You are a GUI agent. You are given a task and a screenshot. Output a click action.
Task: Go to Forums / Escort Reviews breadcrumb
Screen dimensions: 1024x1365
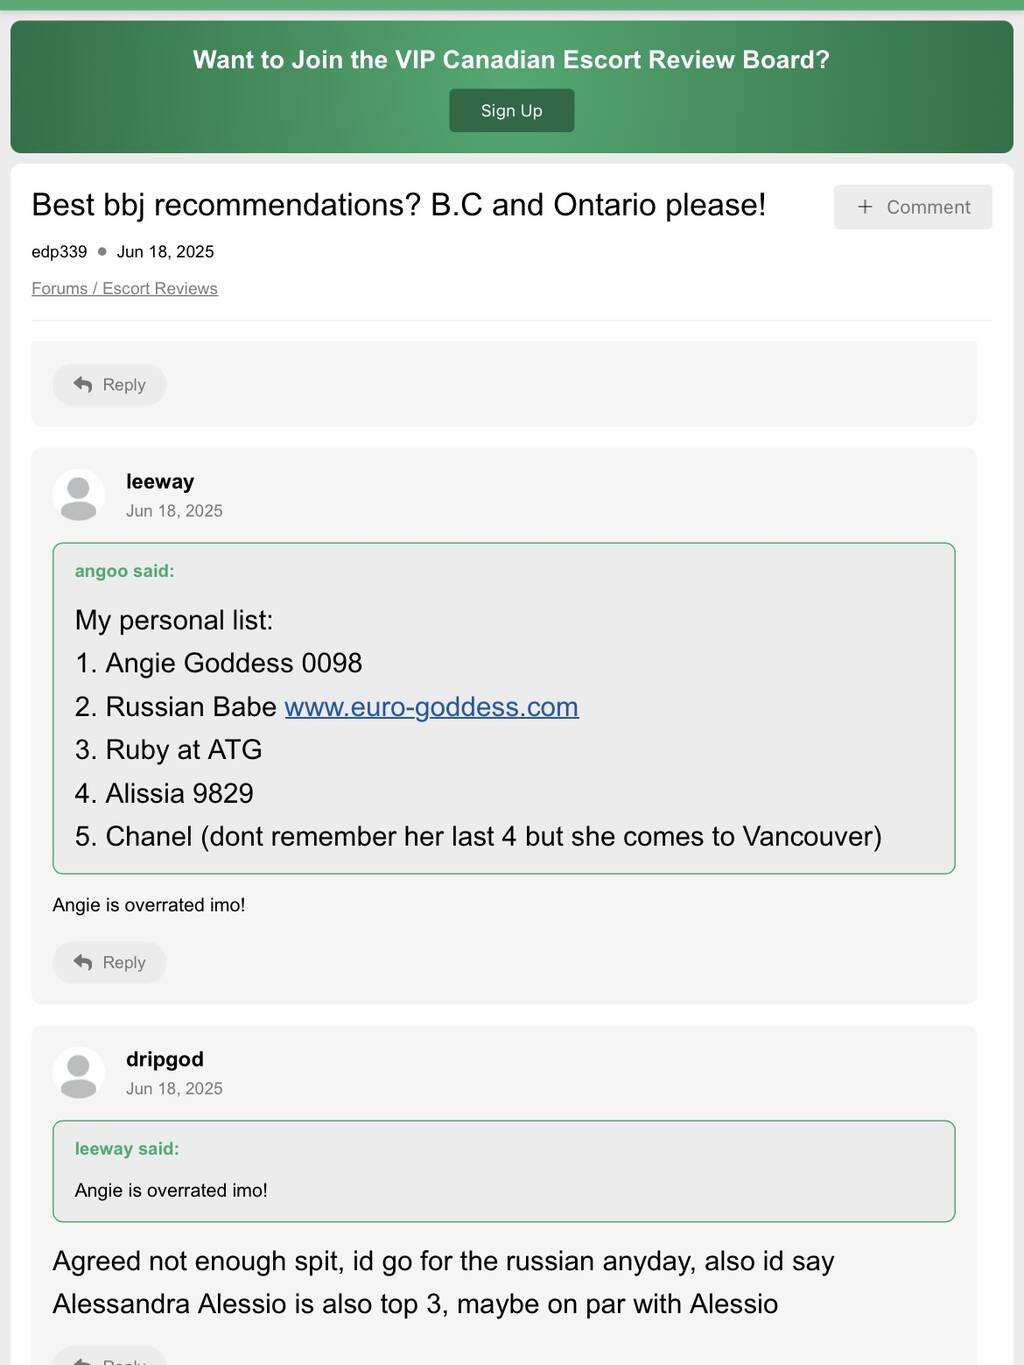pos(124,289)
